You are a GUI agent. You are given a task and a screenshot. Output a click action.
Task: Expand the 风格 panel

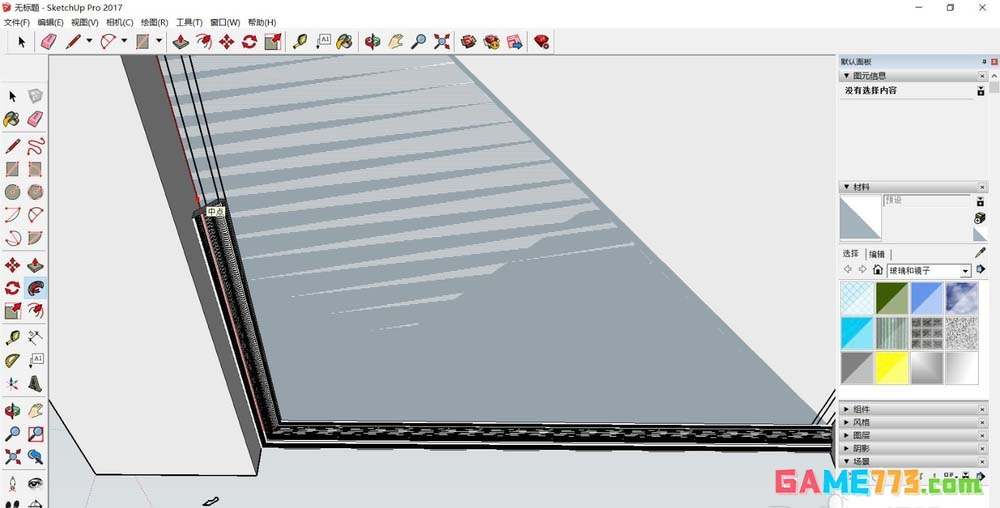911,422
